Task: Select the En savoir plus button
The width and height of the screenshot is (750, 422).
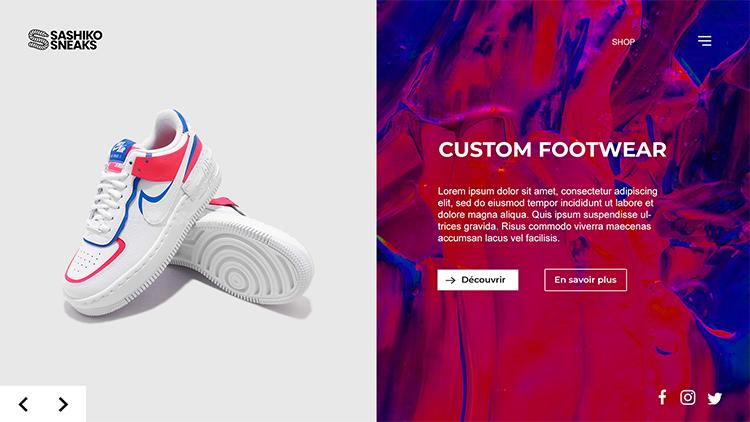Action: (585, 280)
